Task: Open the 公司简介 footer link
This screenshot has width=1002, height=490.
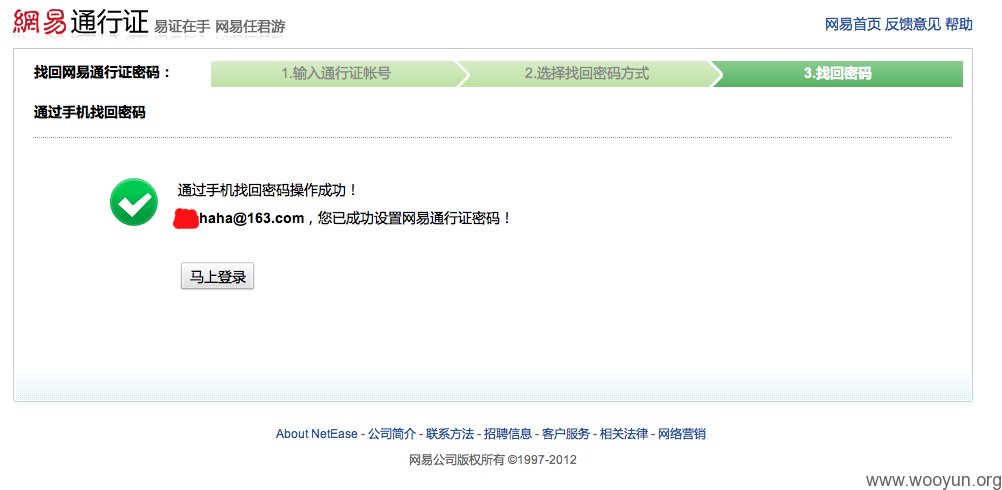Action: point(392,434)
